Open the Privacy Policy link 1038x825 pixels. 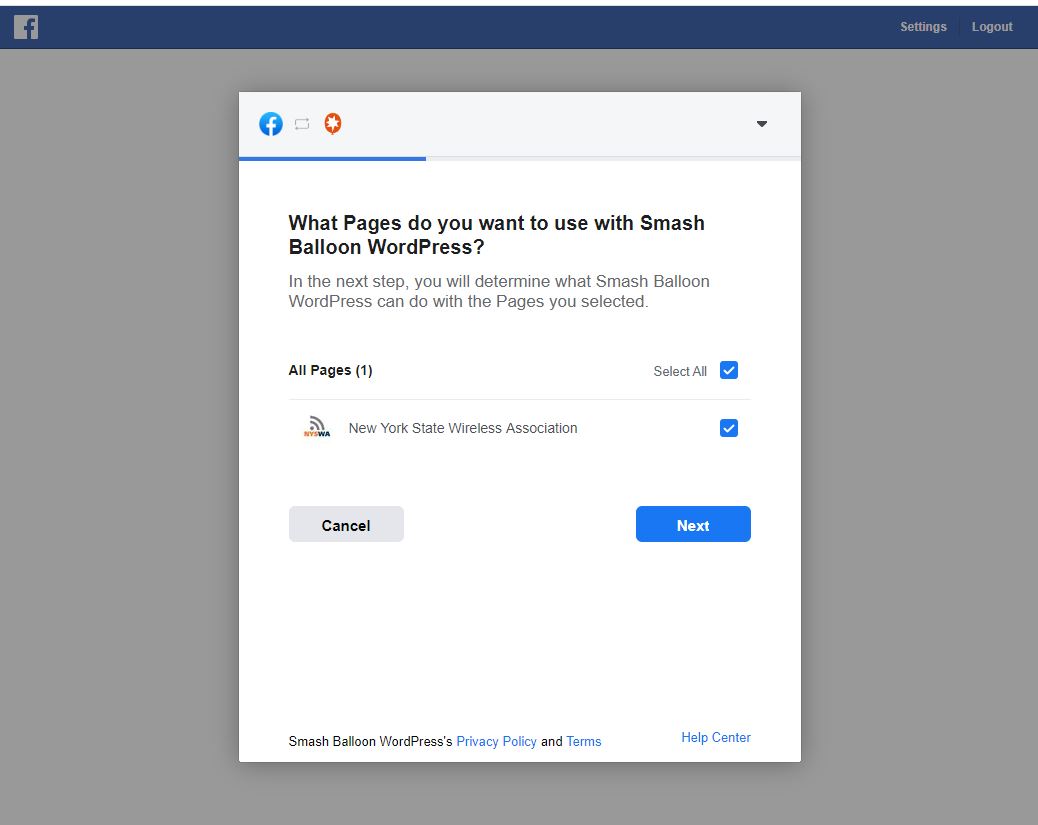496,742
